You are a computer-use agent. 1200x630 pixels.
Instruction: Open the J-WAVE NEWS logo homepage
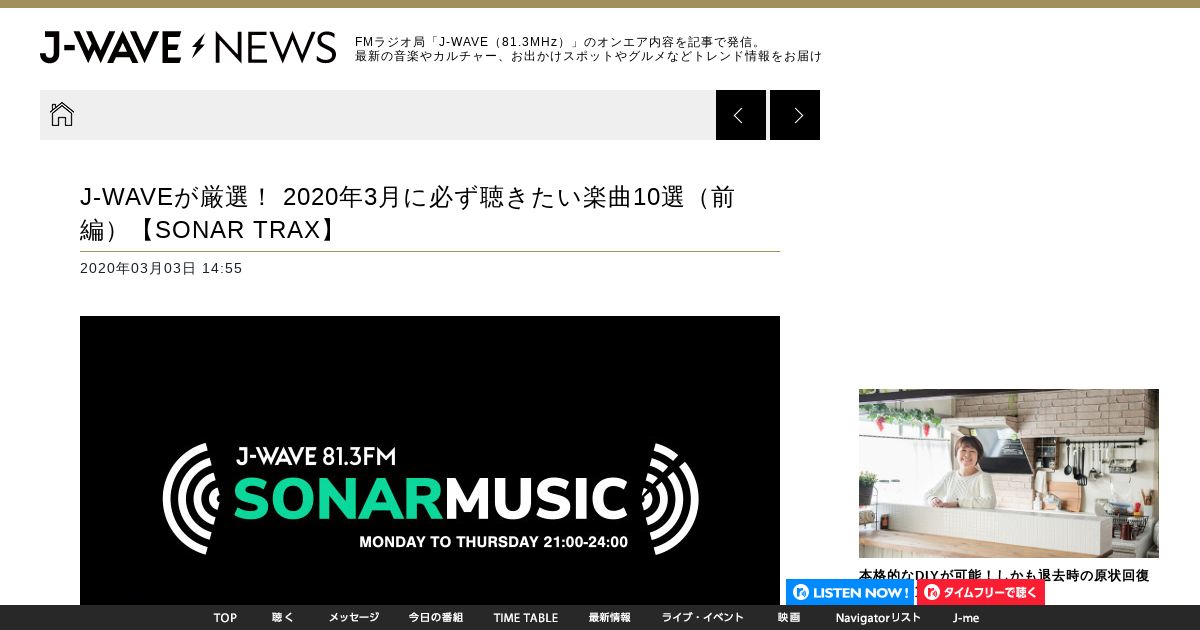pyautogui.click(x=188, y=47)
